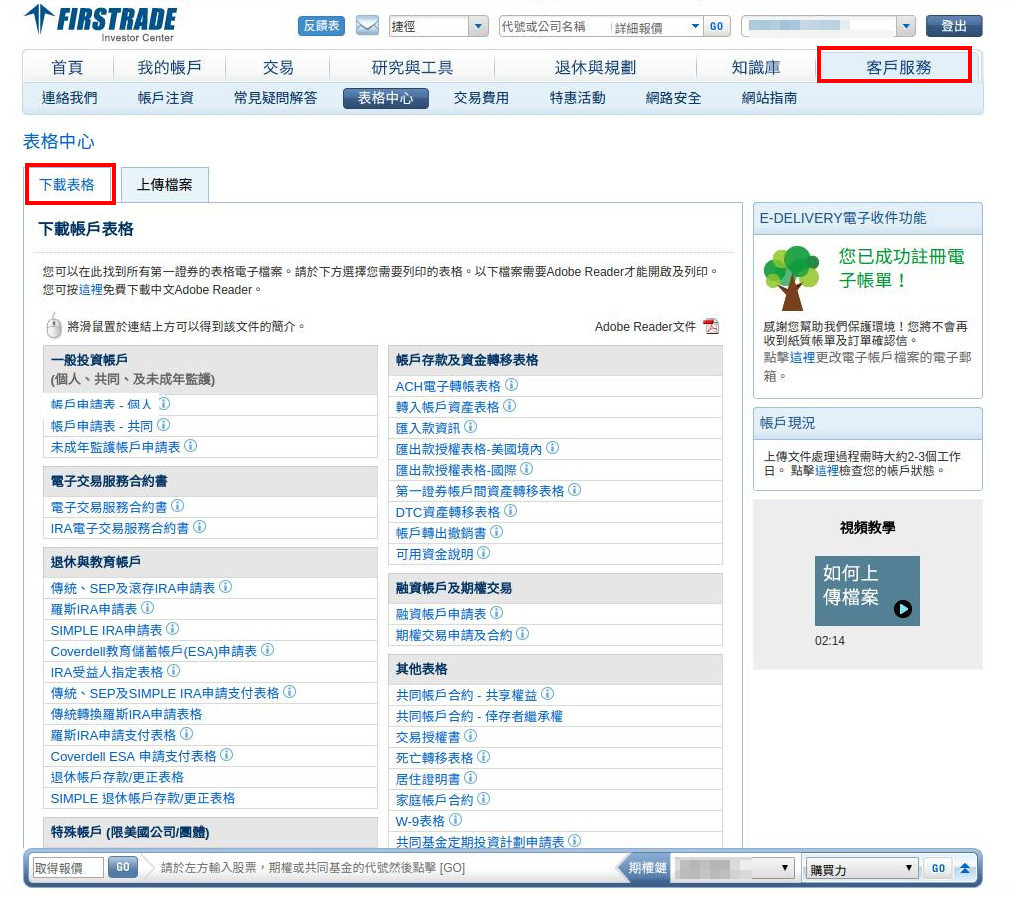Play the 如何上傳檔案 video tutorial
This screenshot has width=1017, height=897.
[867, 591]
